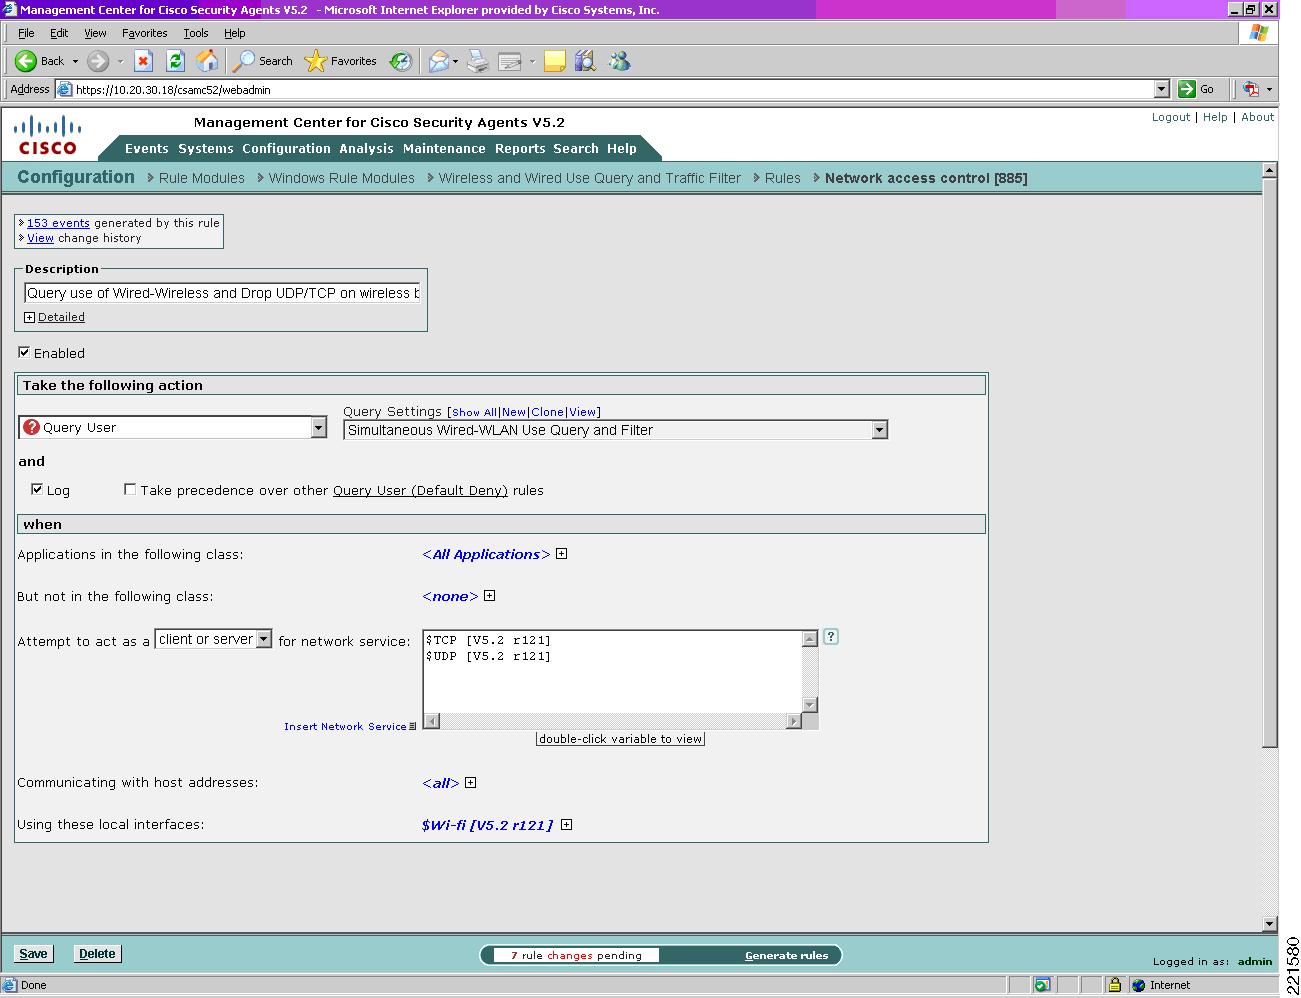
Task: Click in the rule Description text field
Action: click(222, 293)
